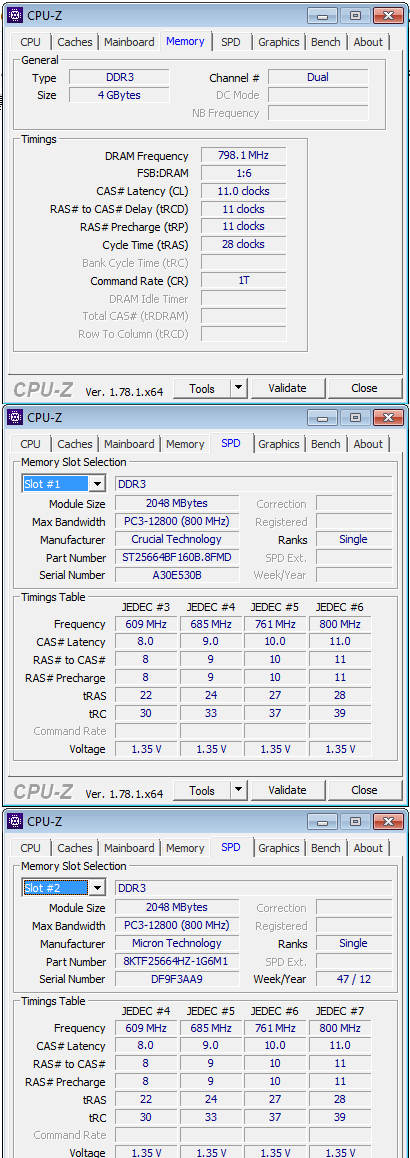Open the Slot #1 memory slot dropdown
Image resolution: width=410 pixels, height=1158 pixels.
coord(97,484)
